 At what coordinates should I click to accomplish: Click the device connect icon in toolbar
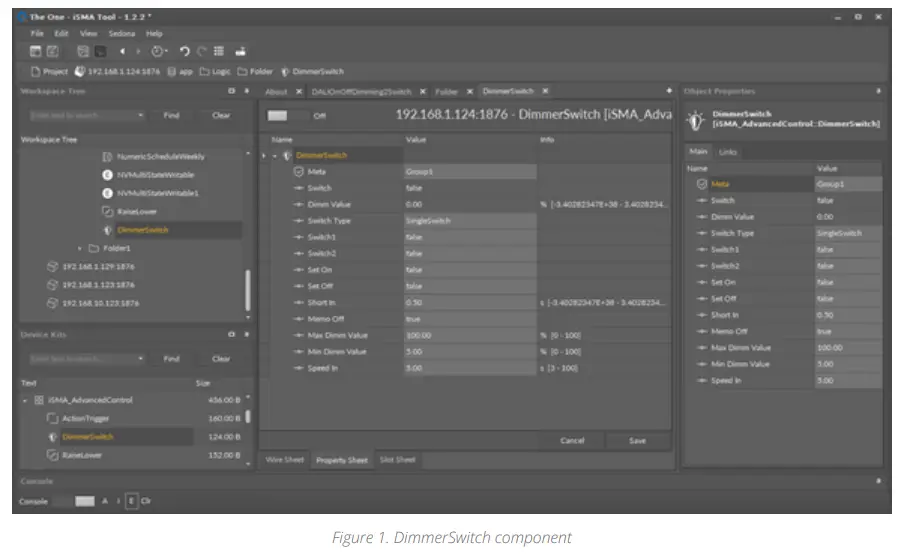tap(241, 51)
